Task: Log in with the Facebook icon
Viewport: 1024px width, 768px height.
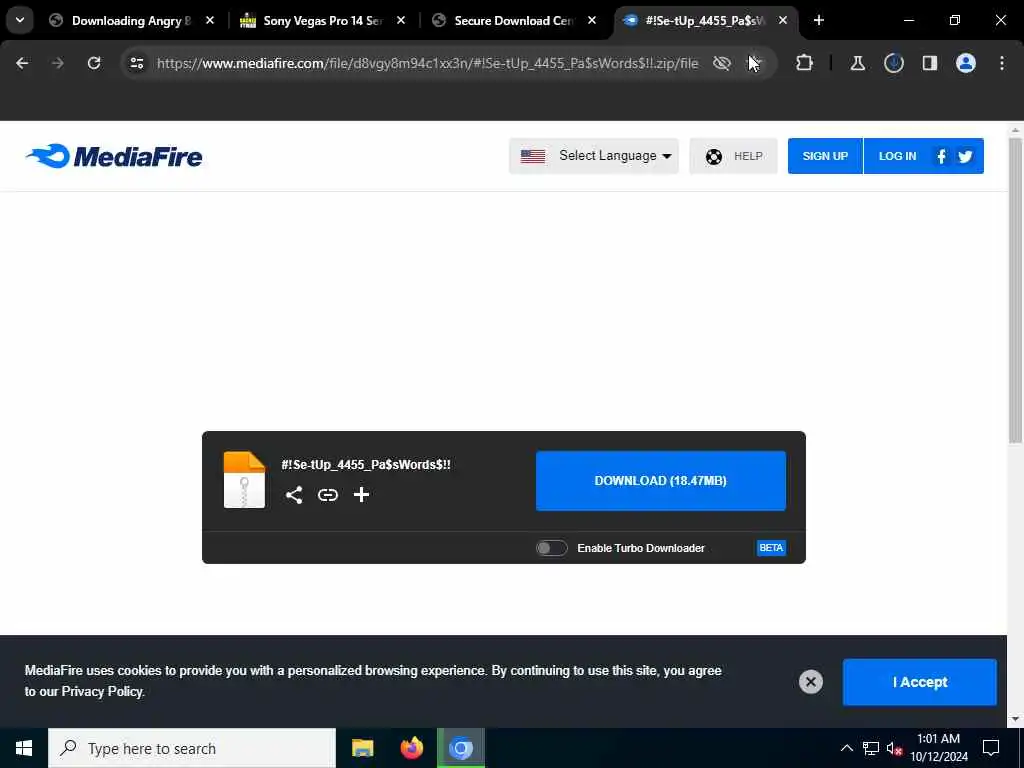Action: 941,156
